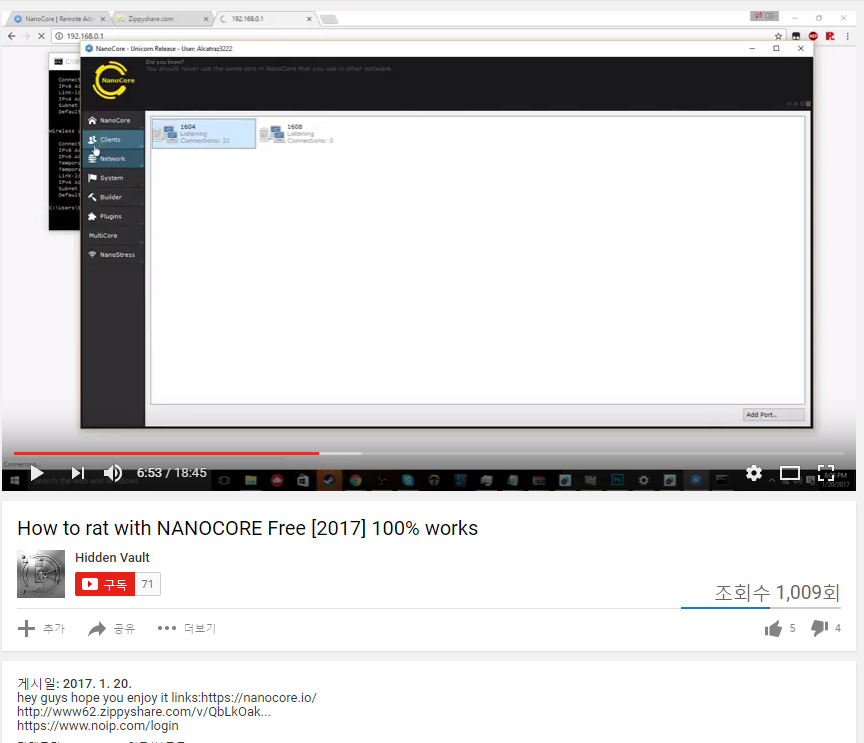
Task: Open File Explorer from the Windows taskbar
Action: click(251, 480)
